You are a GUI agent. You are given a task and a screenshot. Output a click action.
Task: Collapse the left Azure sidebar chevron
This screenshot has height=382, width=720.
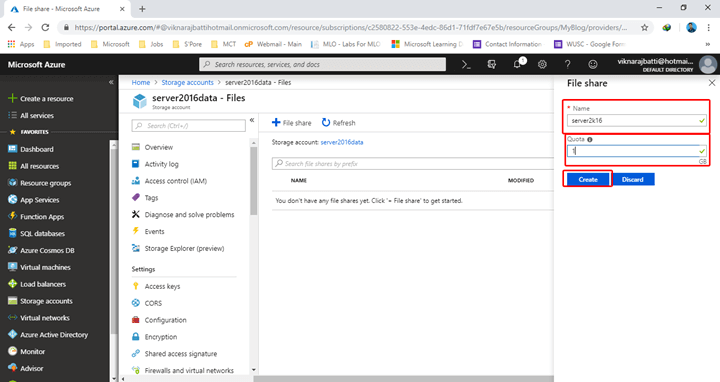[111, 82]
